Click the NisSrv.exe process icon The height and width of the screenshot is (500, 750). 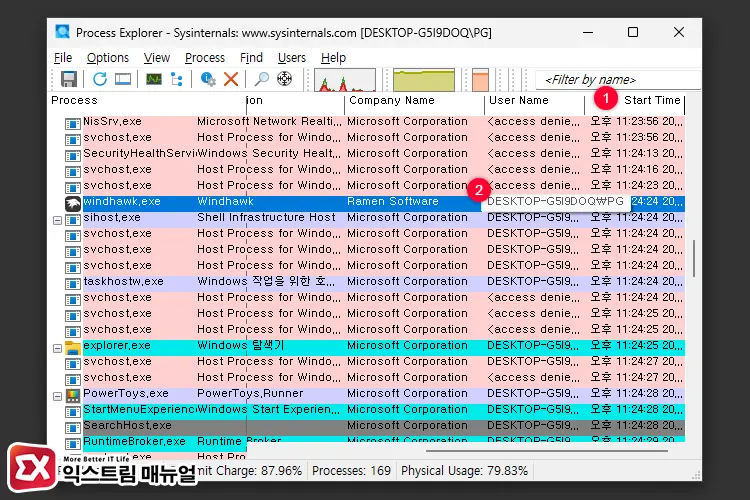[73, 123]
